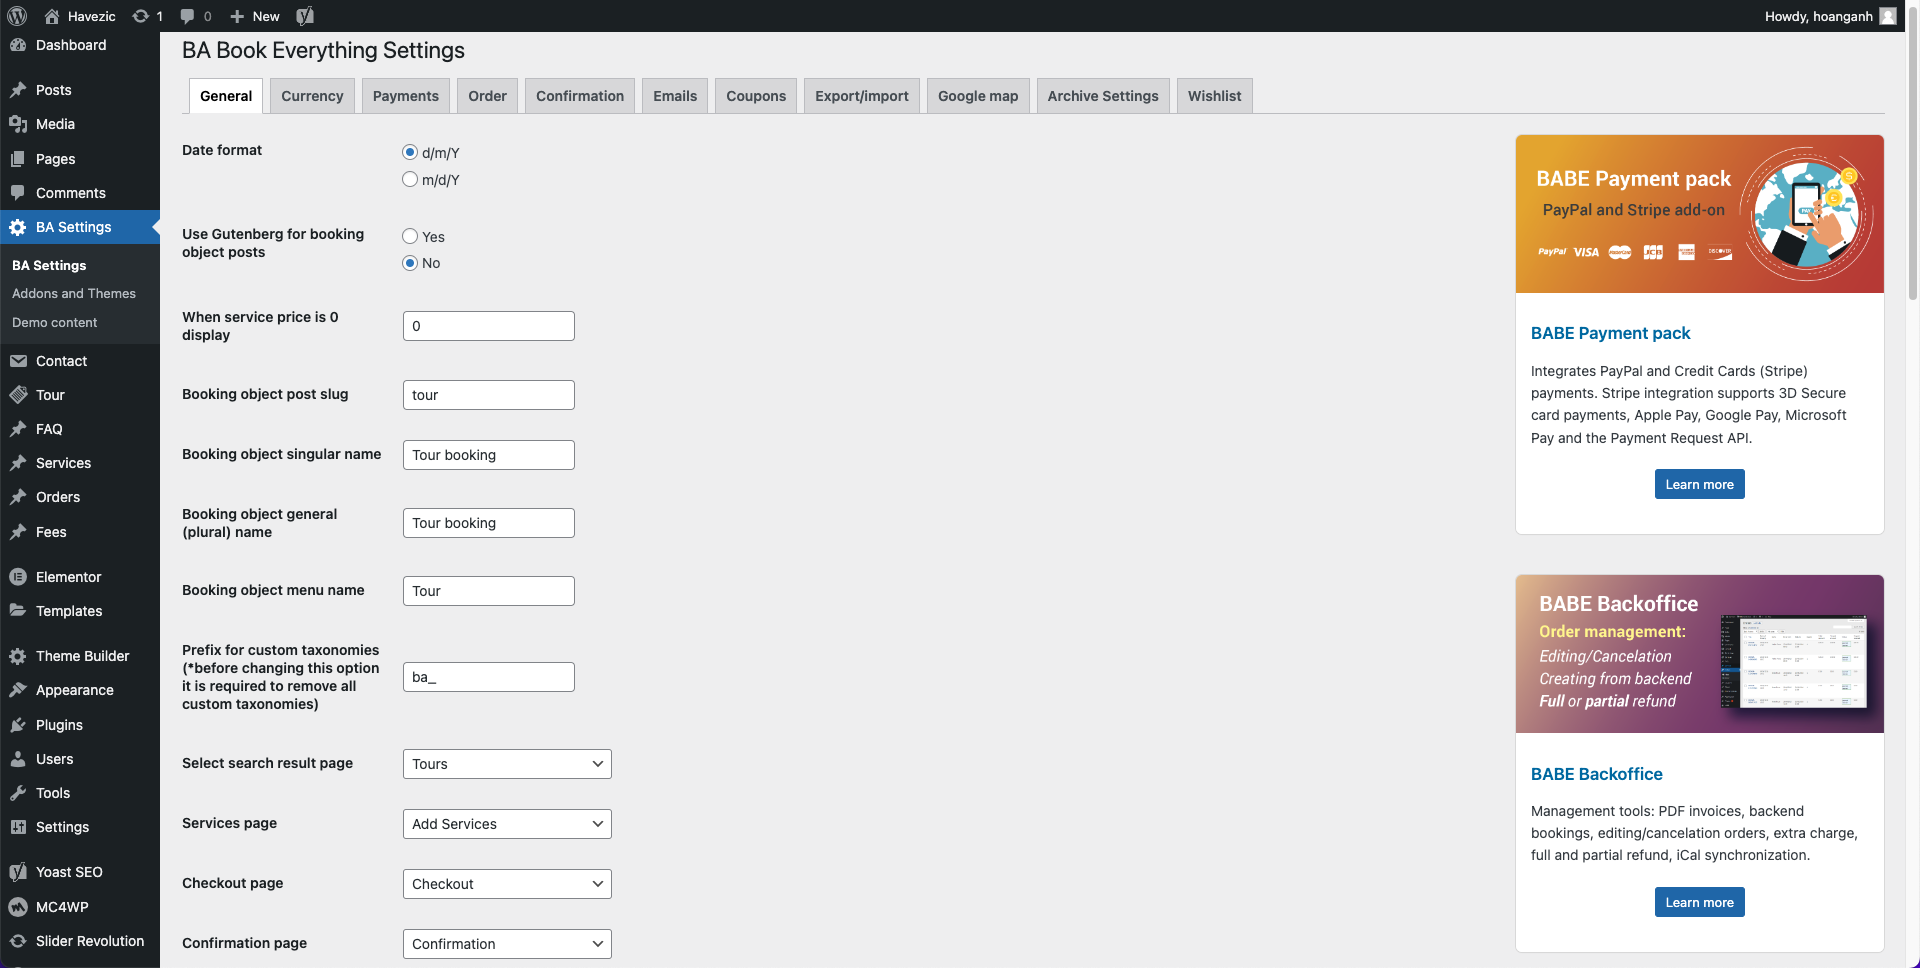This screenshot has width=1920, height=968.
Task: Click the BA Settings gear icon
Action: (x=18, y=227)
